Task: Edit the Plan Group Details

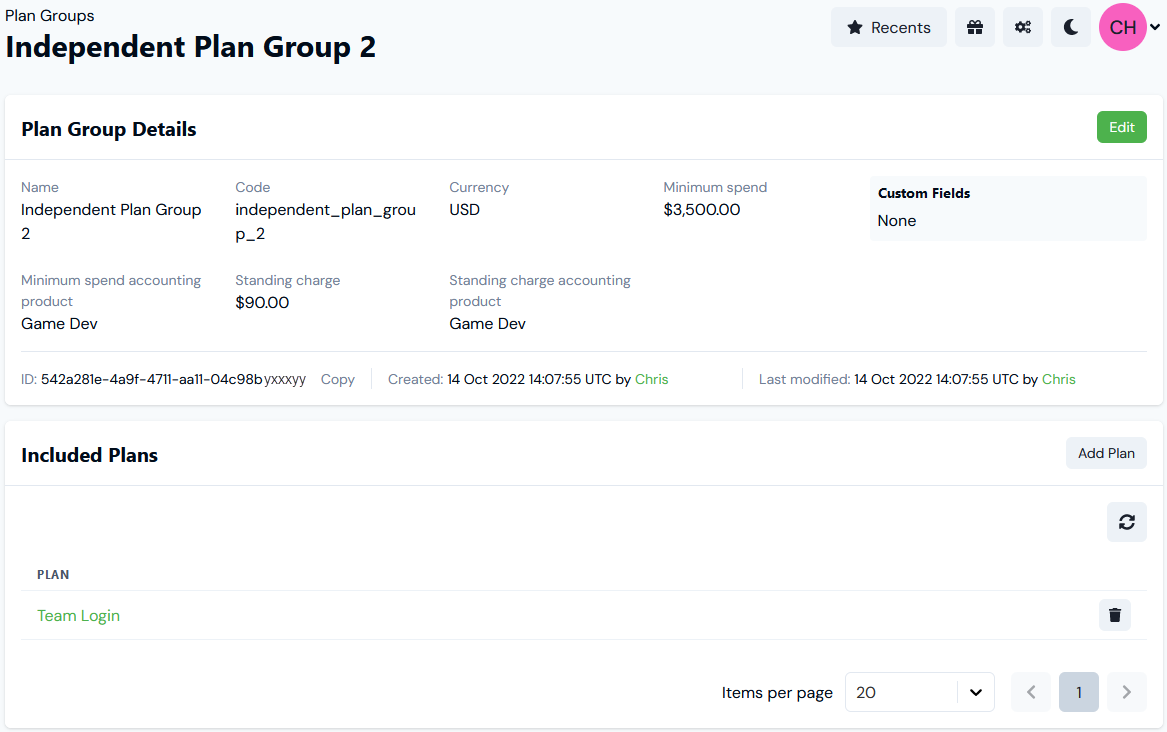Action: click(1121, 127)
